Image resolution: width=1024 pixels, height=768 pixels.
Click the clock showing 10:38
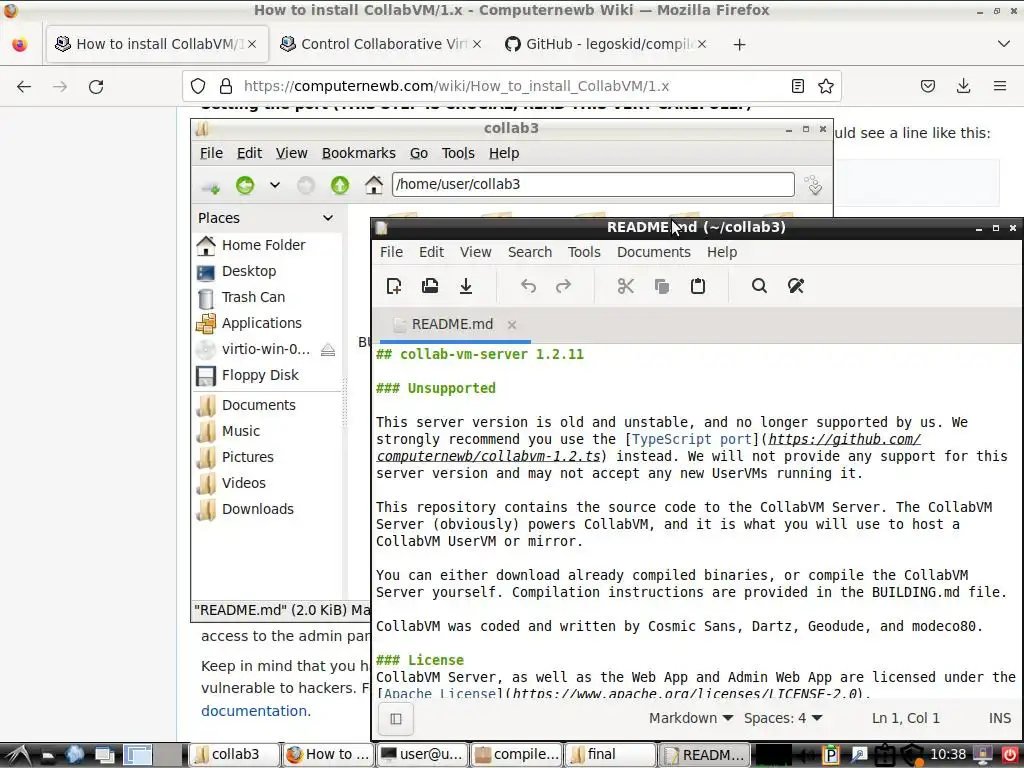(948, 754)
